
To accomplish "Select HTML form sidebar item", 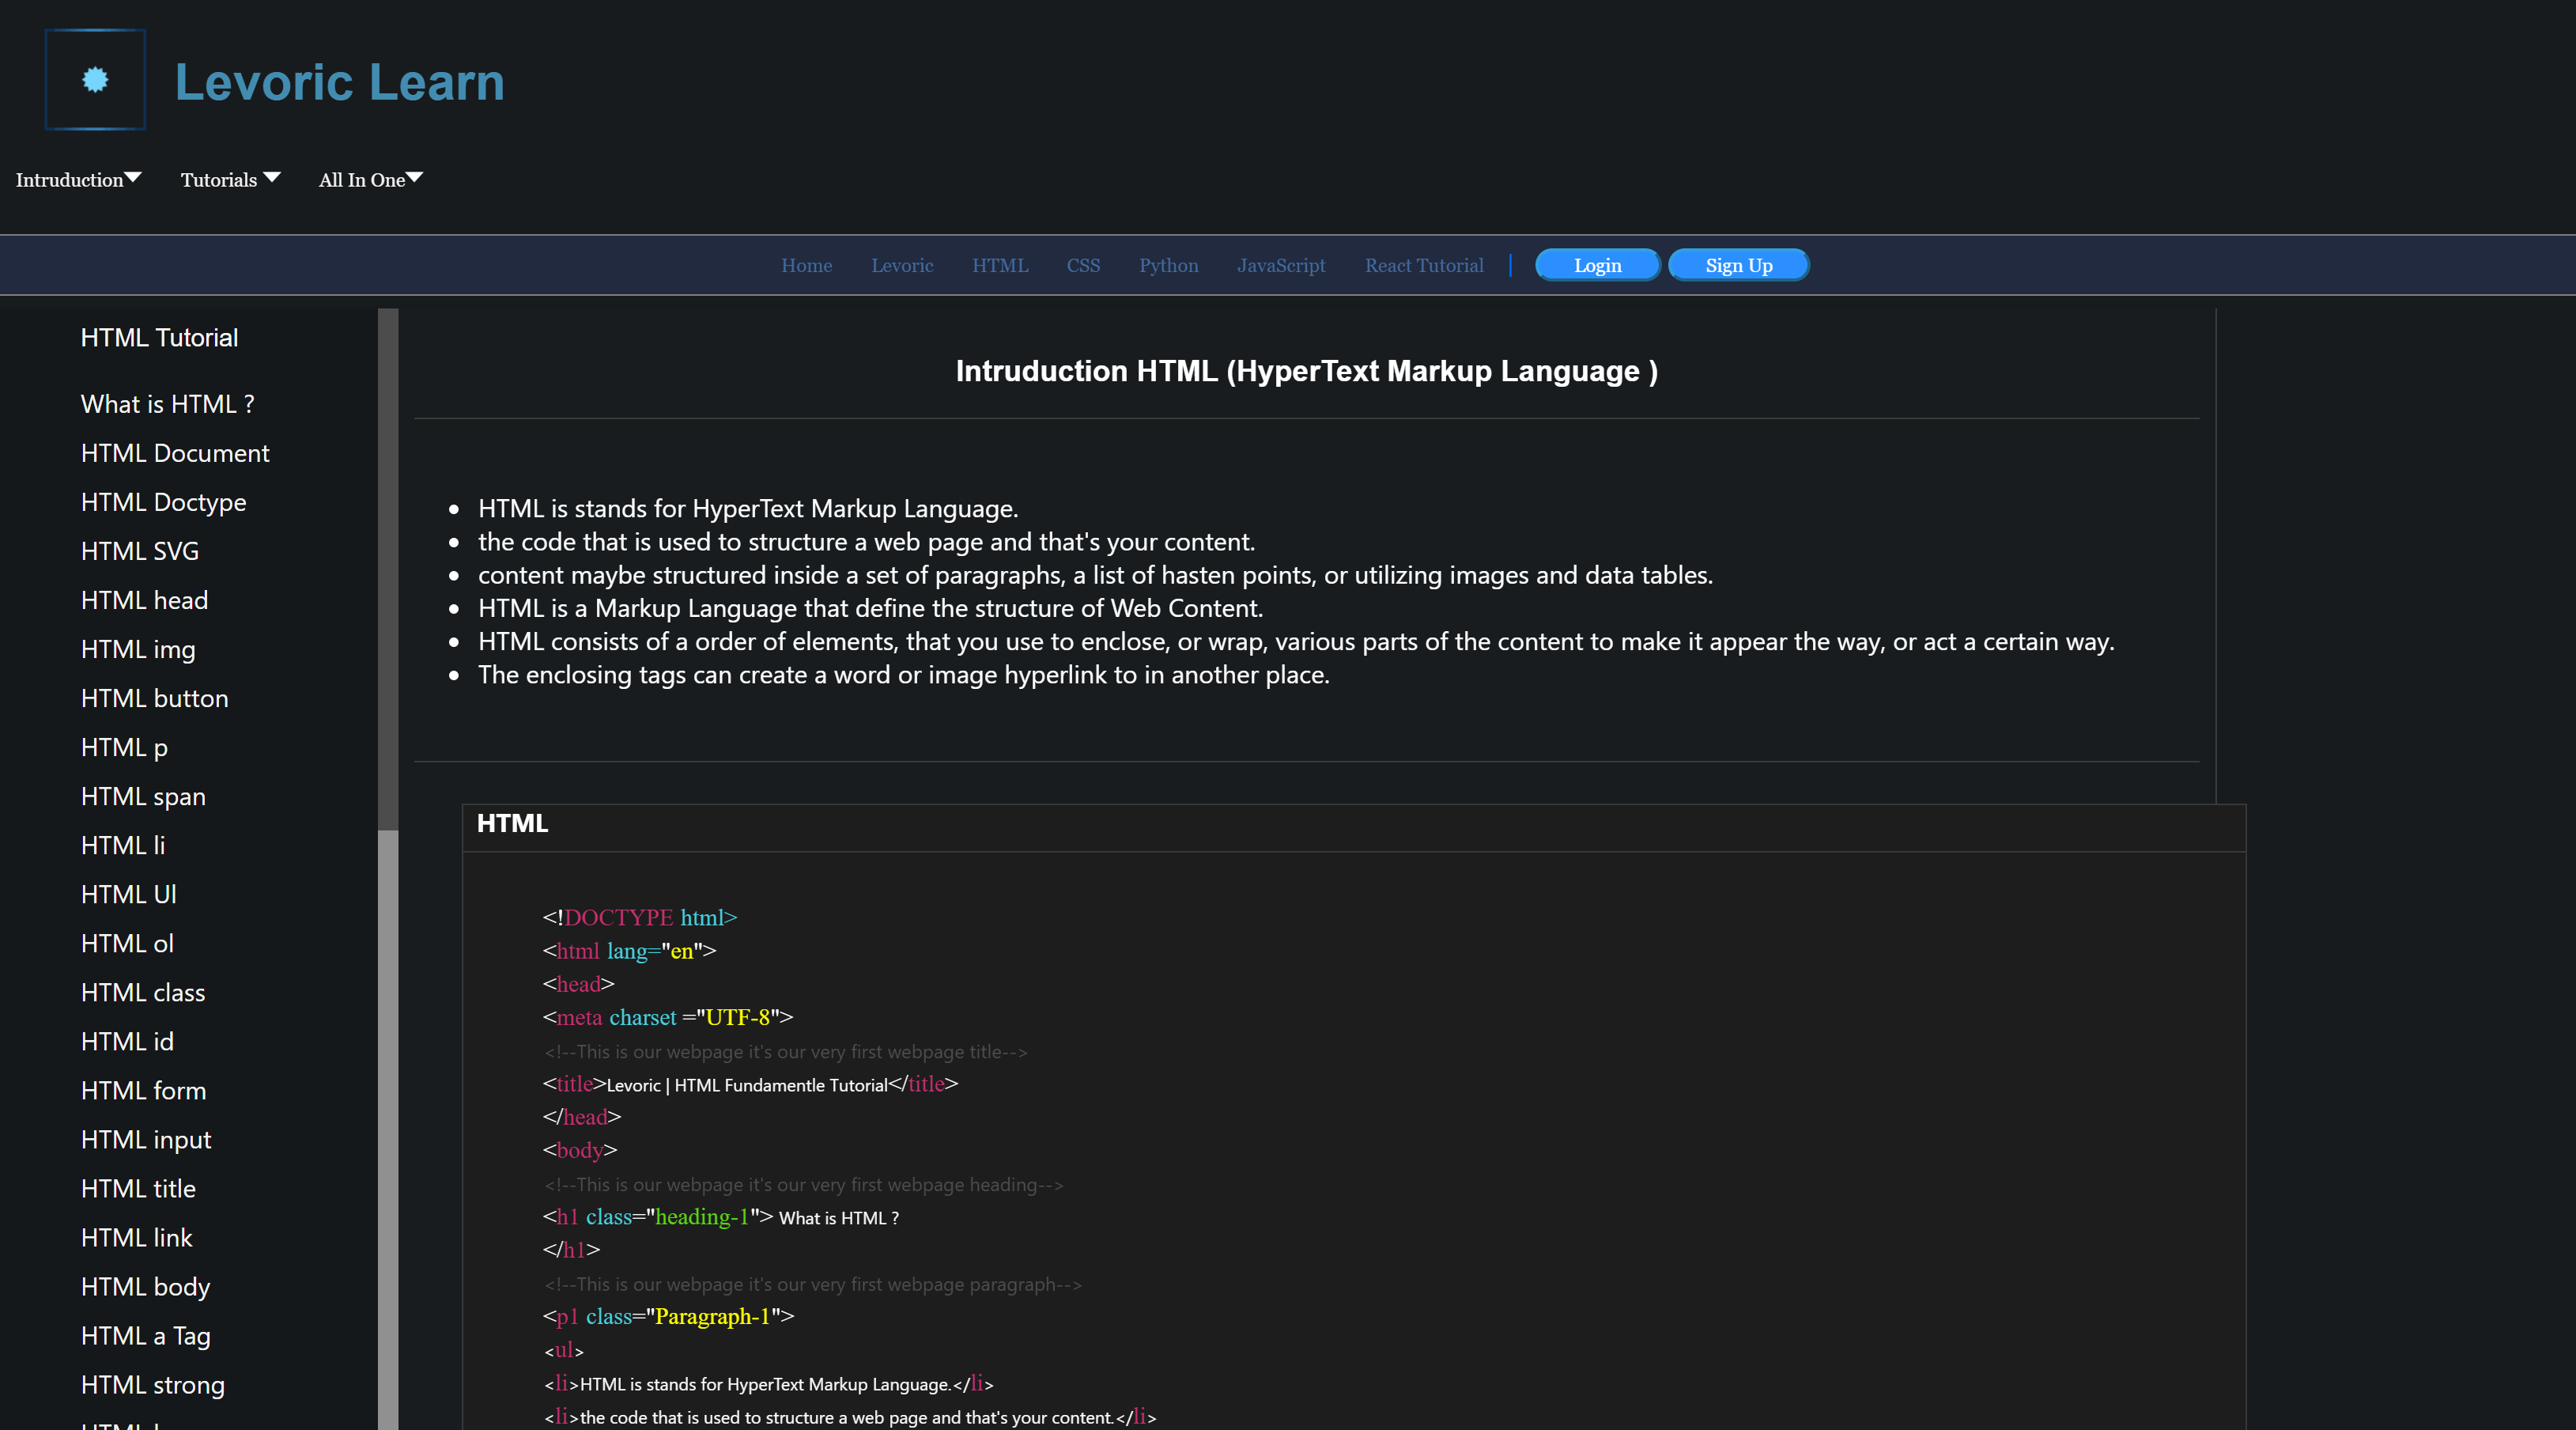I will point(144,1088).
